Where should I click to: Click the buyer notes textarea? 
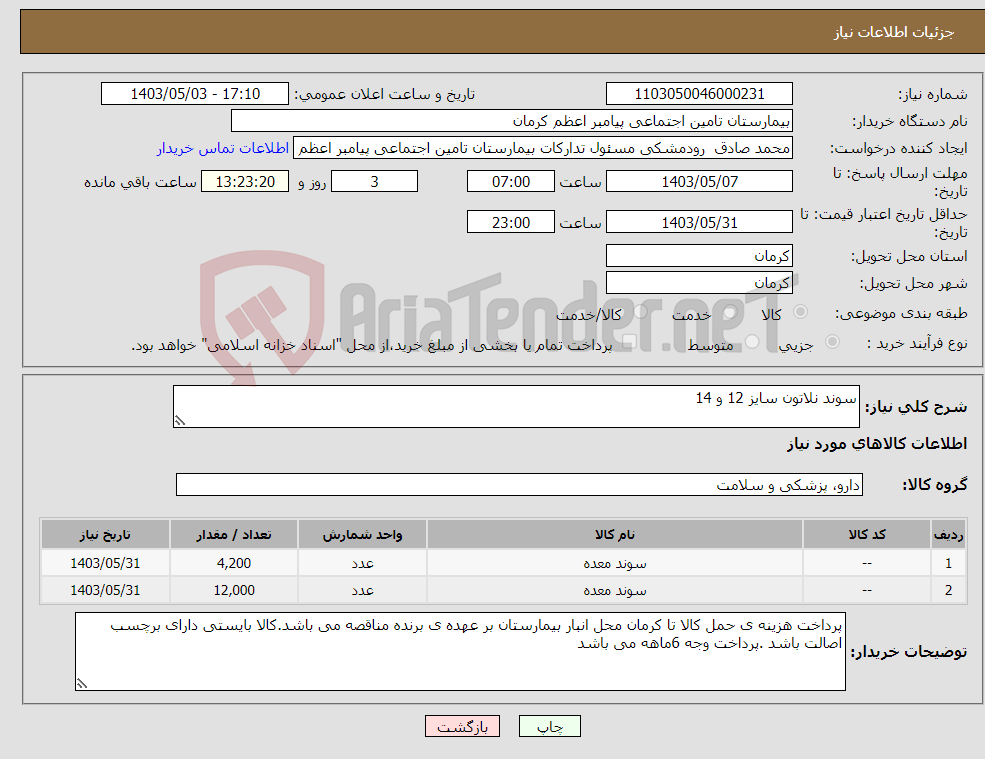tap(460, 652)
